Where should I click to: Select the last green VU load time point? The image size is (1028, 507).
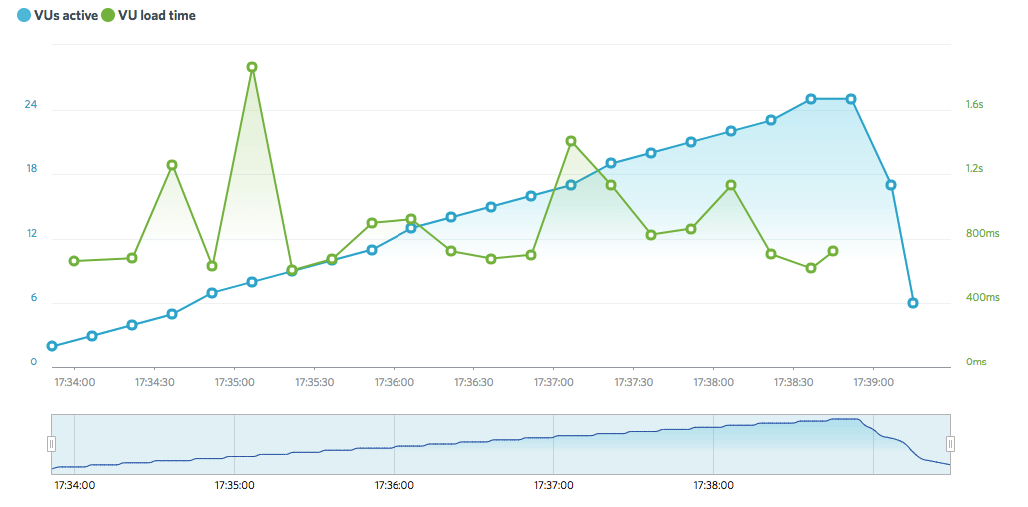[833, 251]
